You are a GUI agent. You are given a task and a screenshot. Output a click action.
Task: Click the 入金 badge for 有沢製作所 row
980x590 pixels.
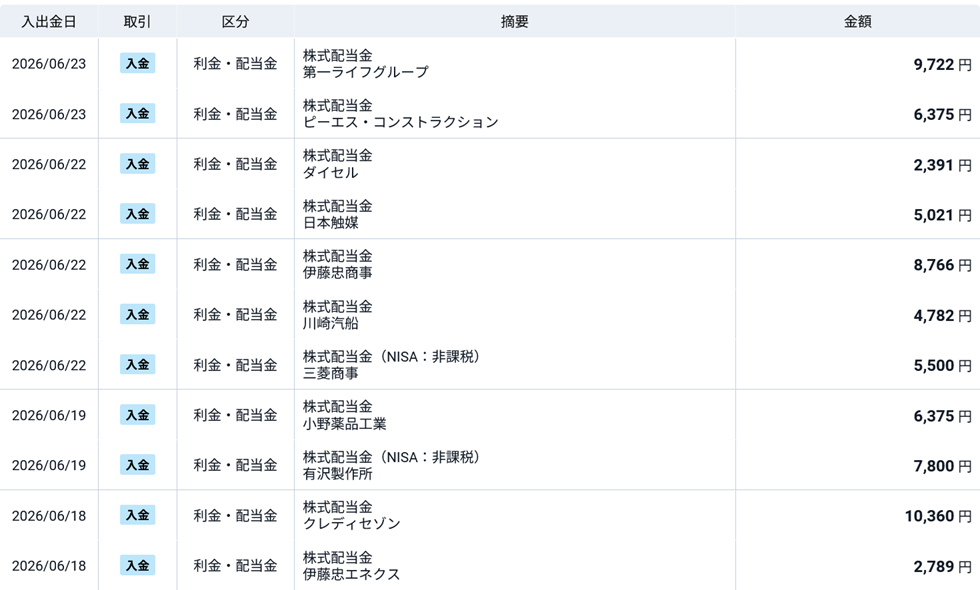click(x=138, y=465)
